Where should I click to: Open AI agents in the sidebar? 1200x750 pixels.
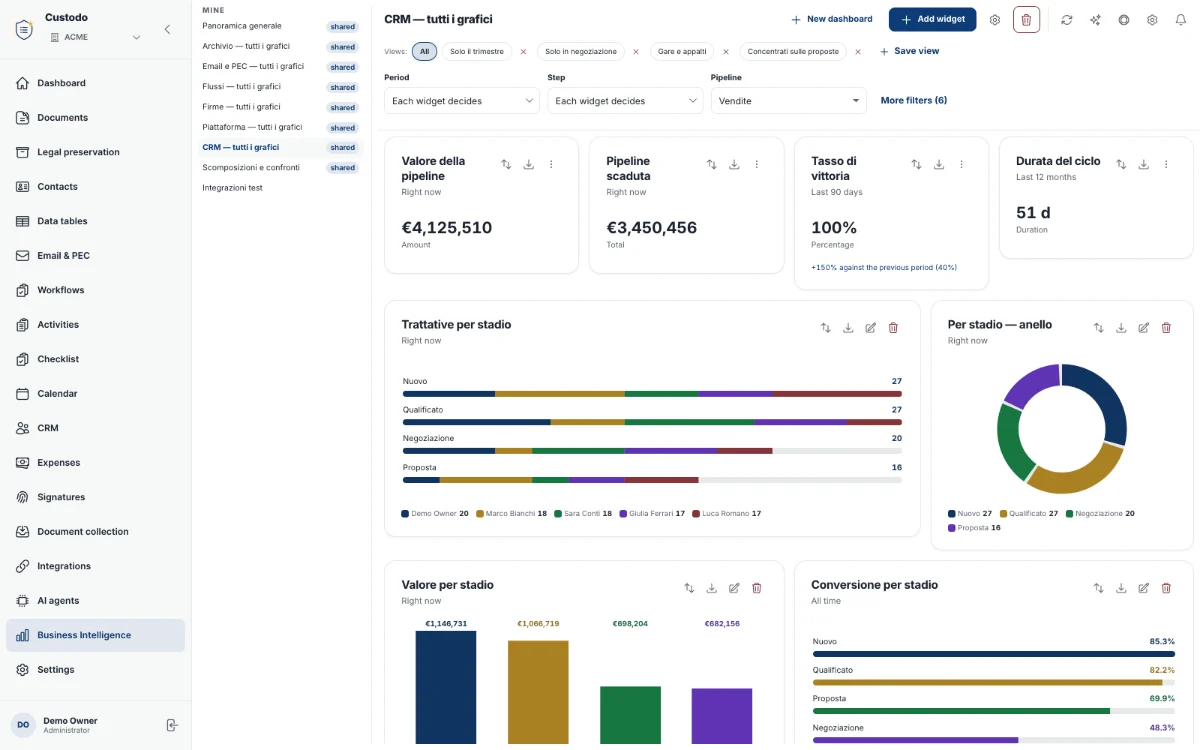pos(95,601)
